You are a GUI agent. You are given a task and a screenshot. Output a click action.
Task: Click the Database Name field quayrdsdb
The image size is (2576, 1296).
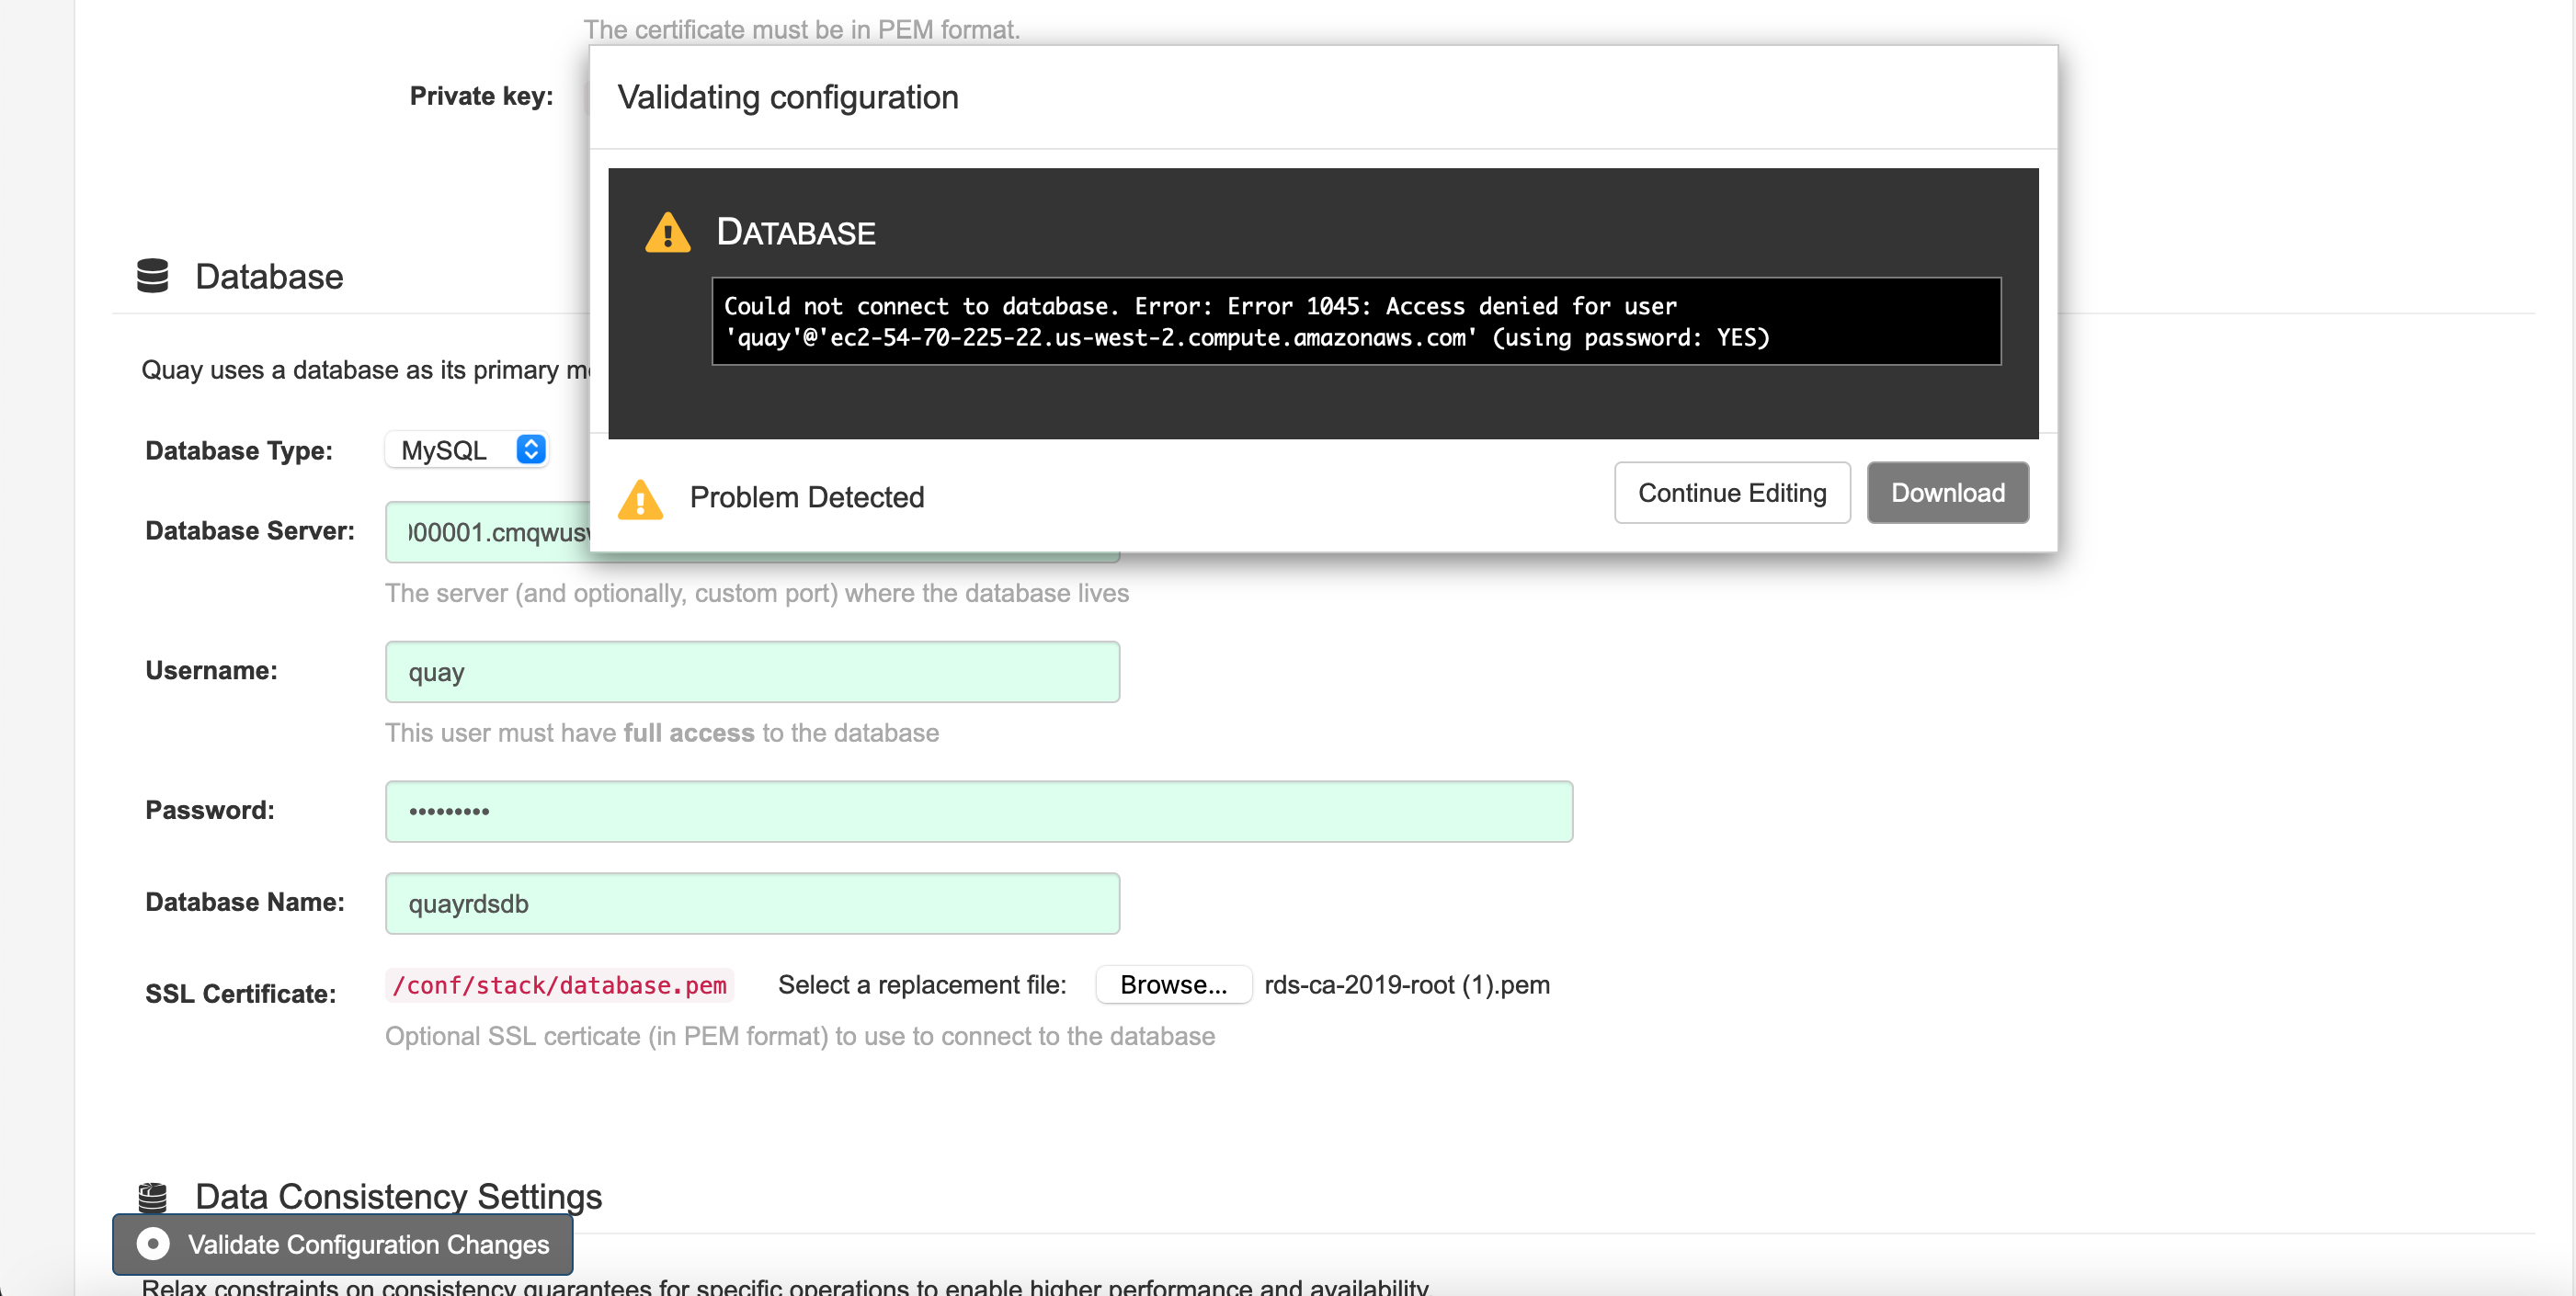(752, 904)
